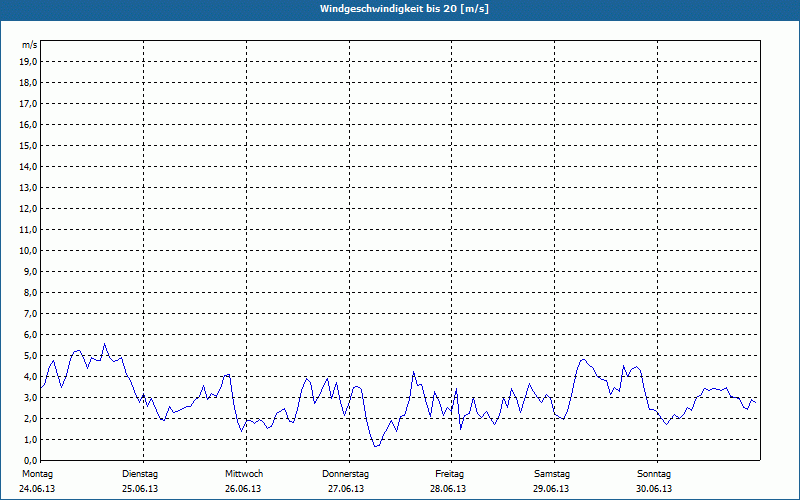Click the 'Montag' day label

click(37, 474)
